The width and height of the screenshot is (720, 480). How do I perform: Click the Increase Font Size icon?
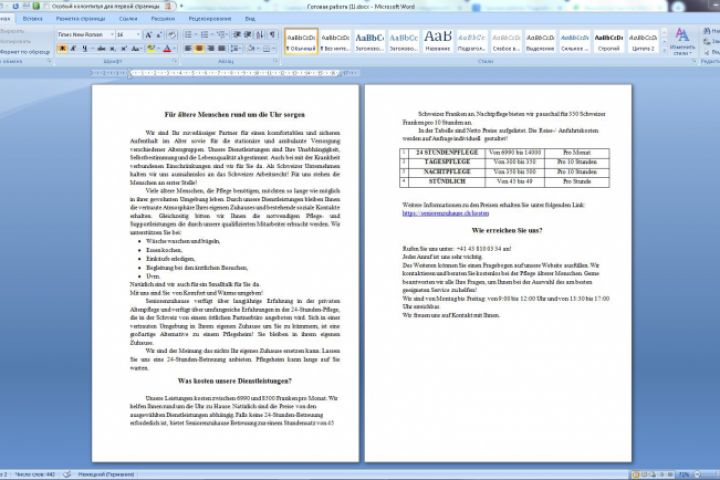(148, 35)
